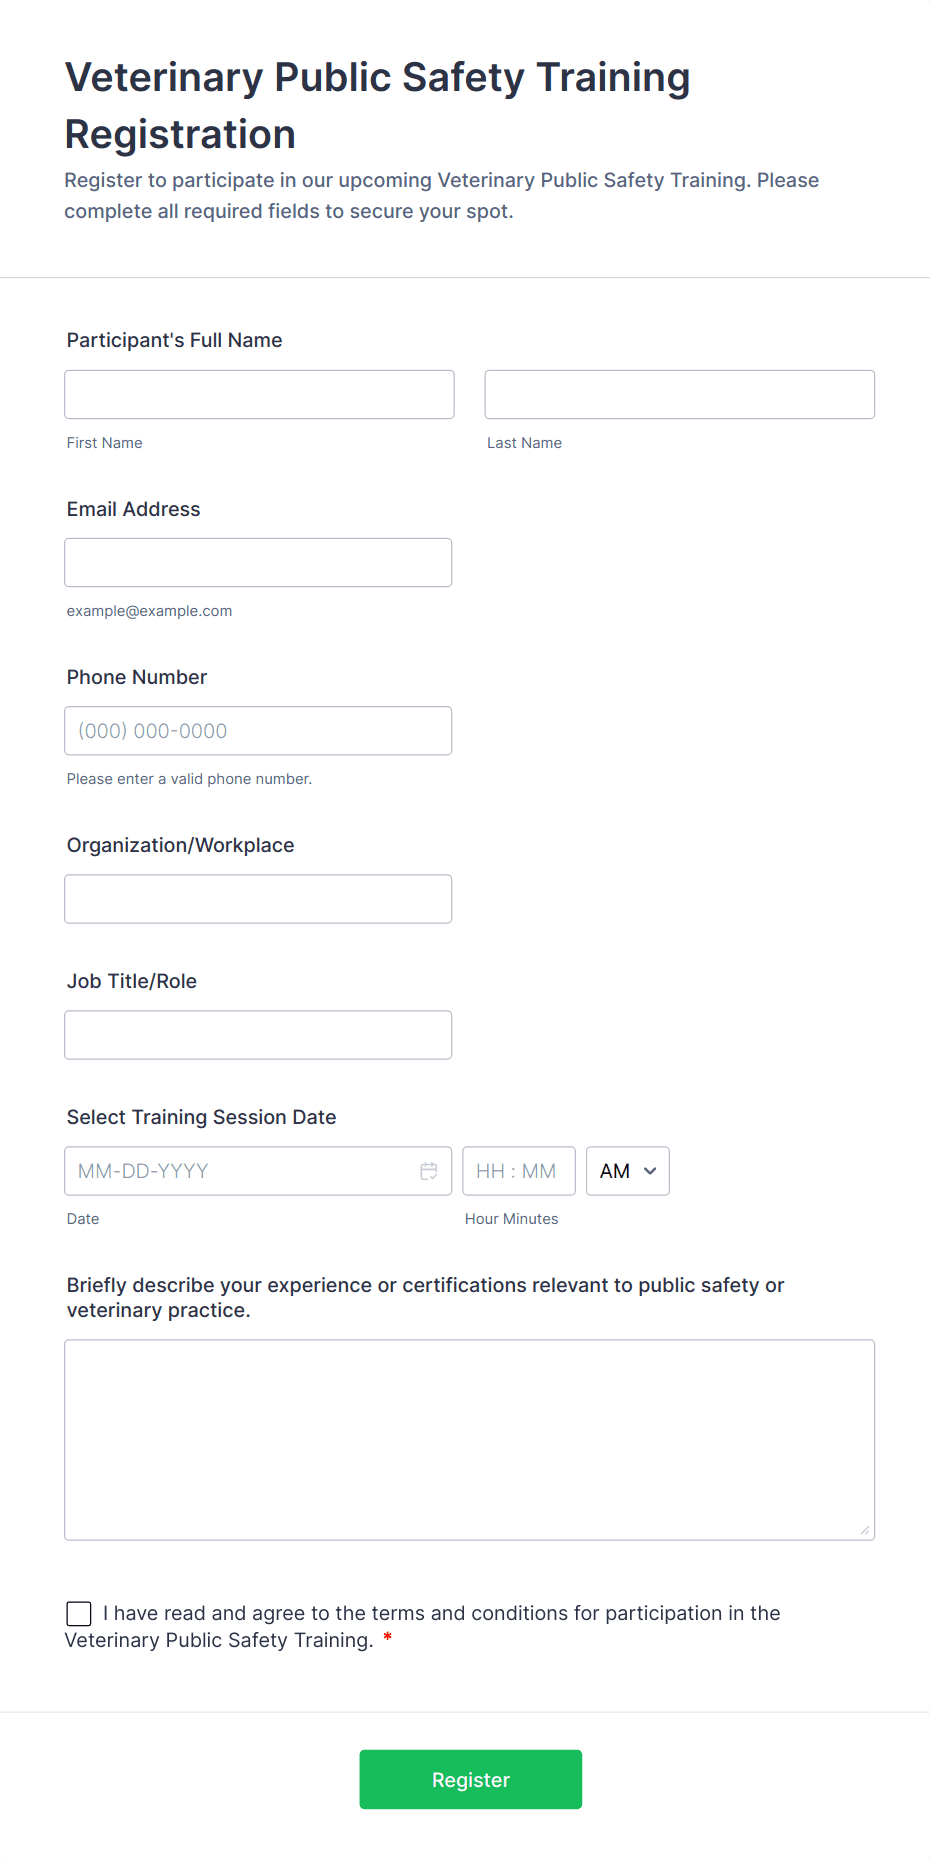This screenshot has width=930, height=1859.
Task: Click inside the experience description textarea
Action: click(469, 1439)
